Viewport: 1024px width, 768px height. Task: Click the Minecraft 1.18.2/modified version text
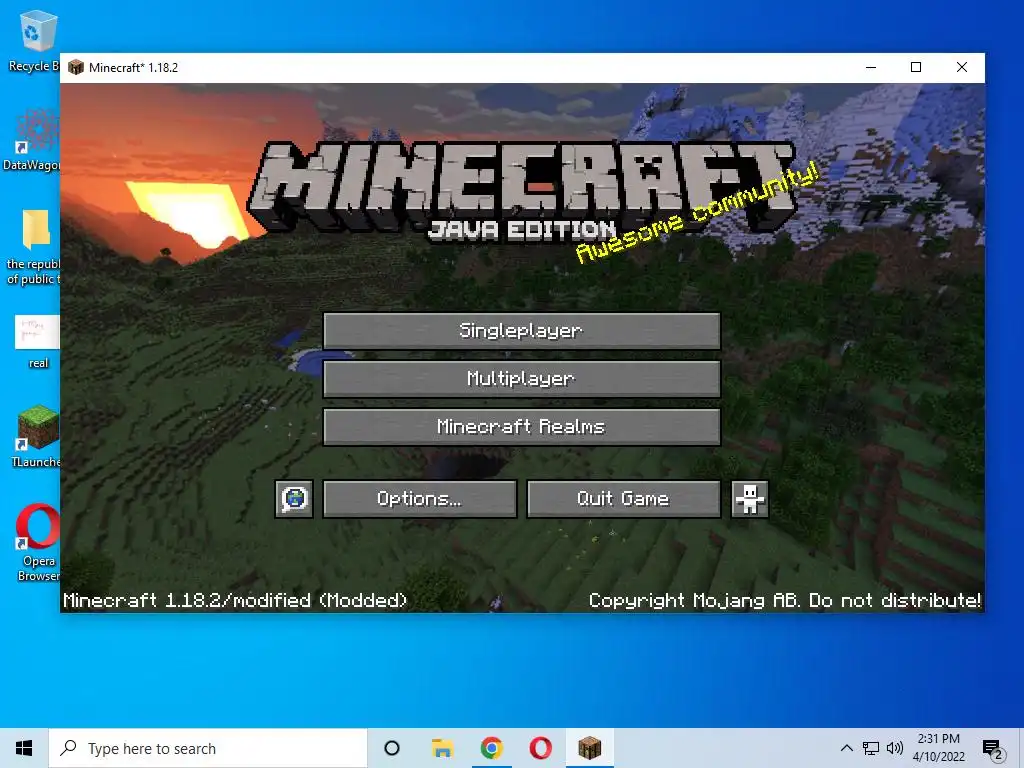[235, 601]
